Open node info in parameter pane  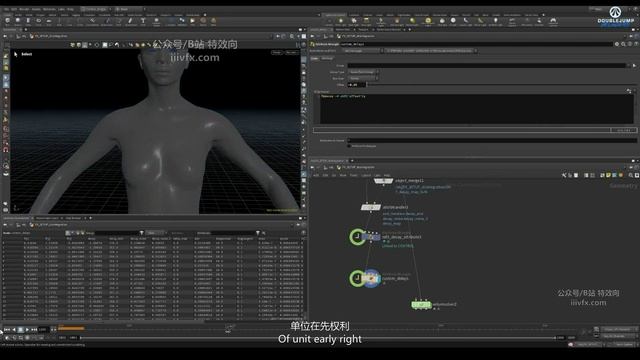pos(630,44)
